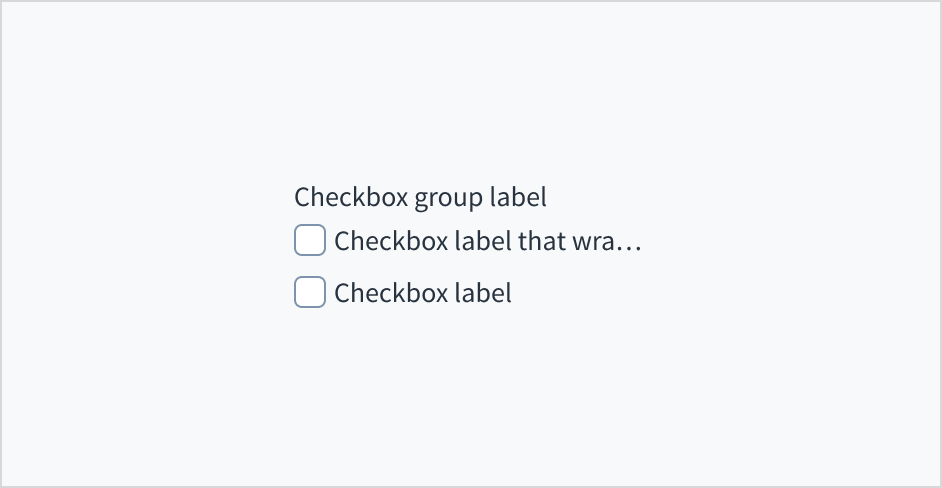Click the word 'label' in the second option
Viewport: 942px width, 488px height.
(483, 293)
